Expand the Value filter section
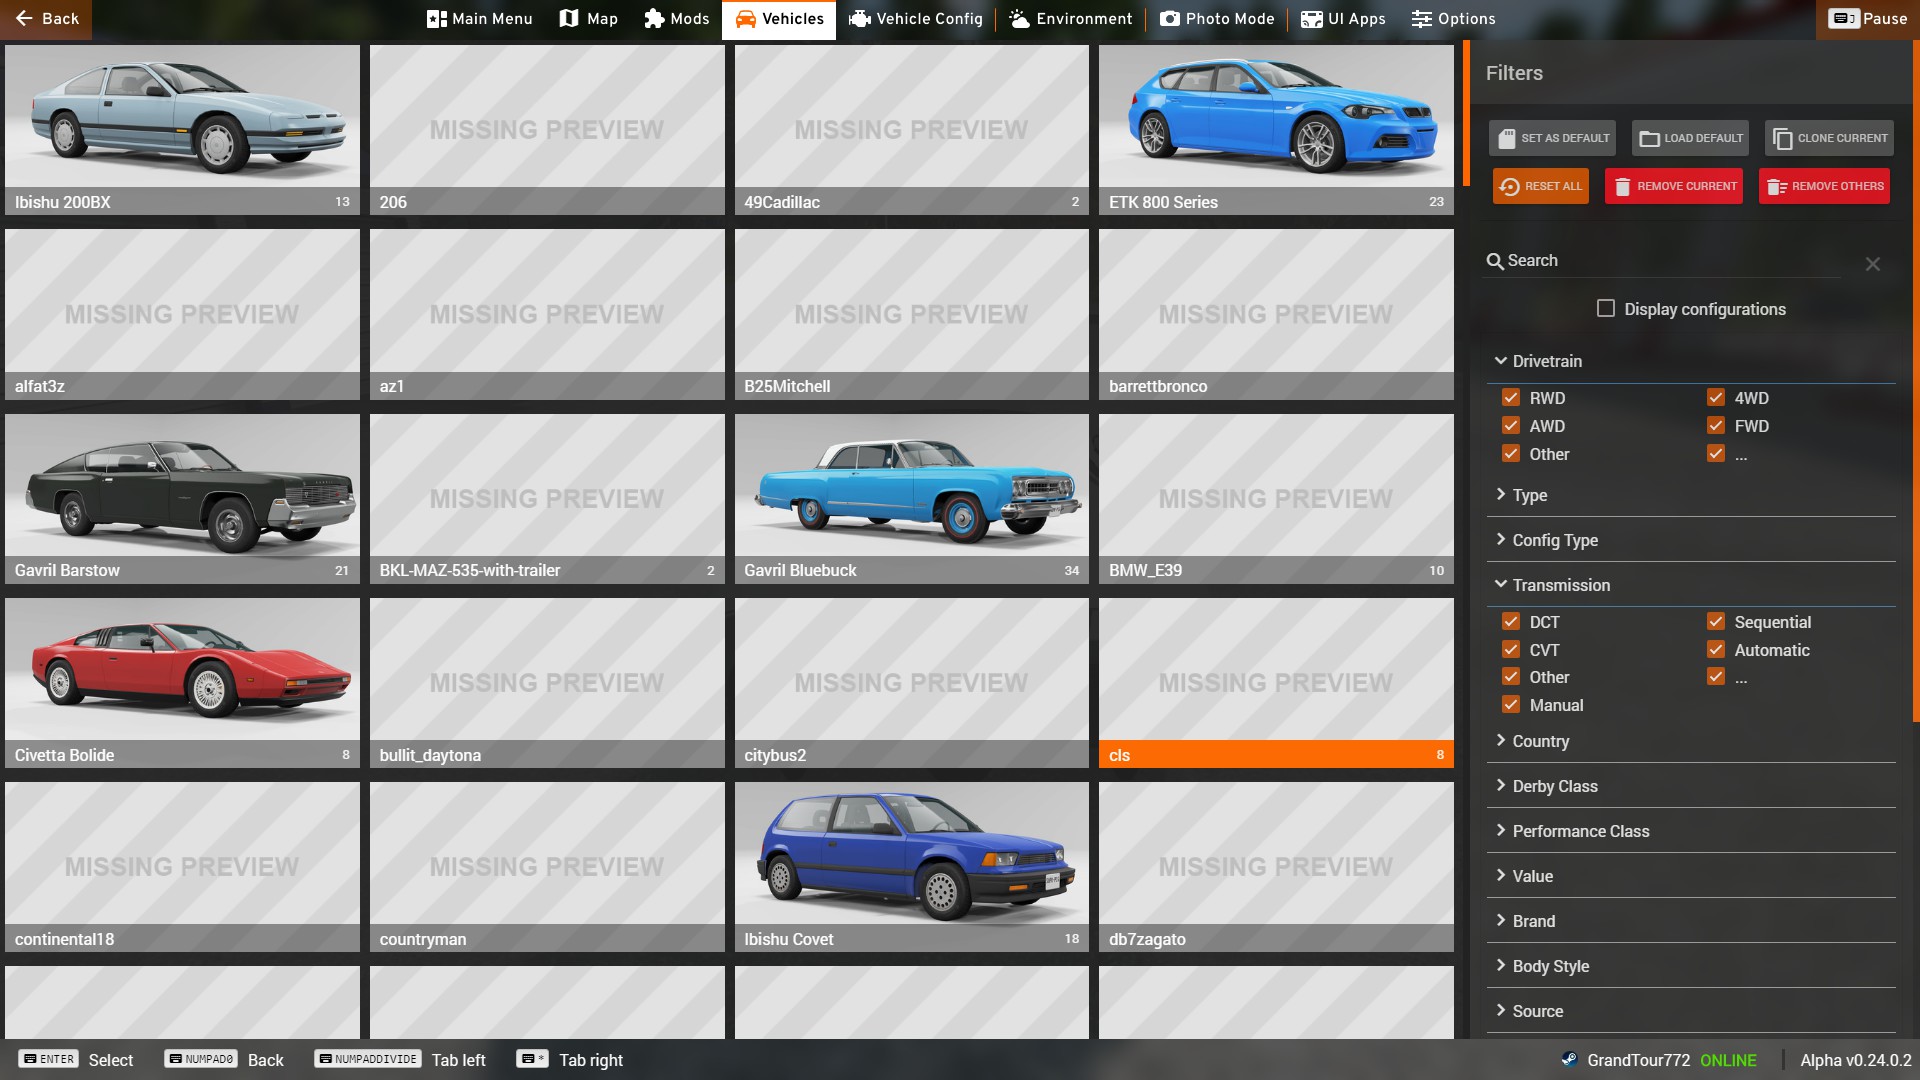The height and width of the screenshot is (1080, 1920). (1691, 876)
